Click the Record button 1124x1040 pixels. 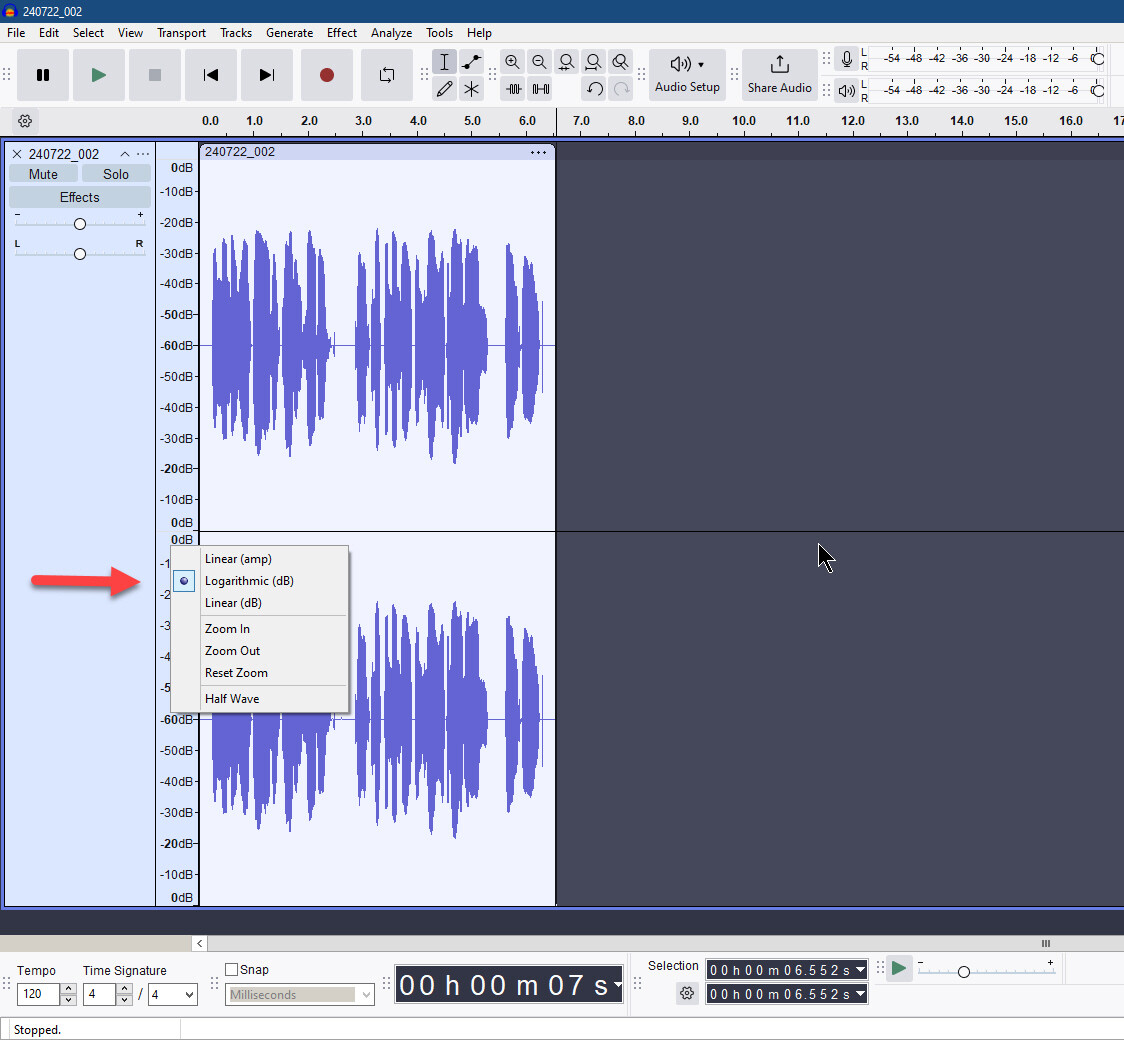pyautogui.click(x=326, y=75)
